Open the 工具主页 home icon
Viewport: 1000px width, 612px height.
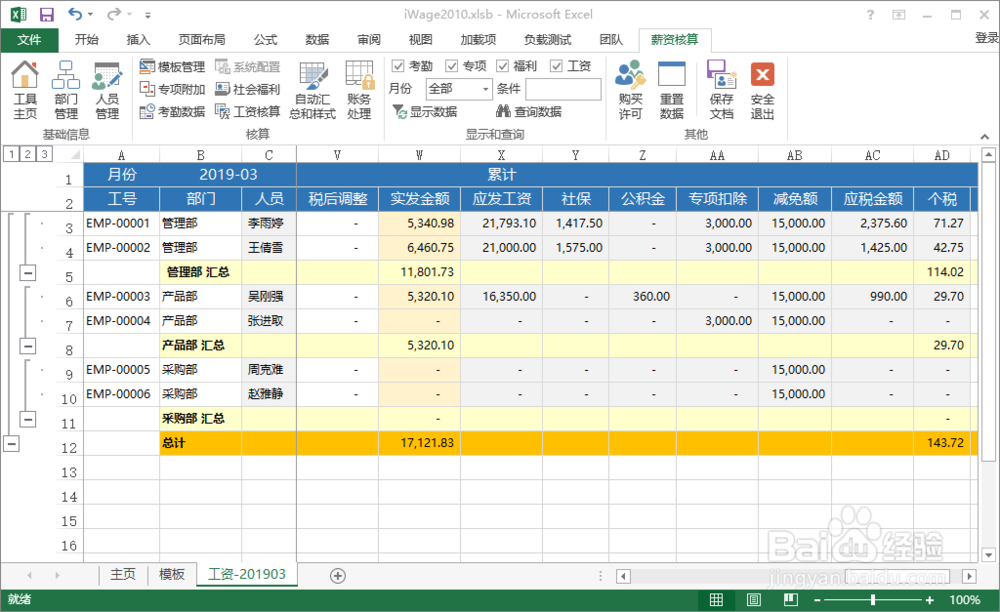[25, 89]
